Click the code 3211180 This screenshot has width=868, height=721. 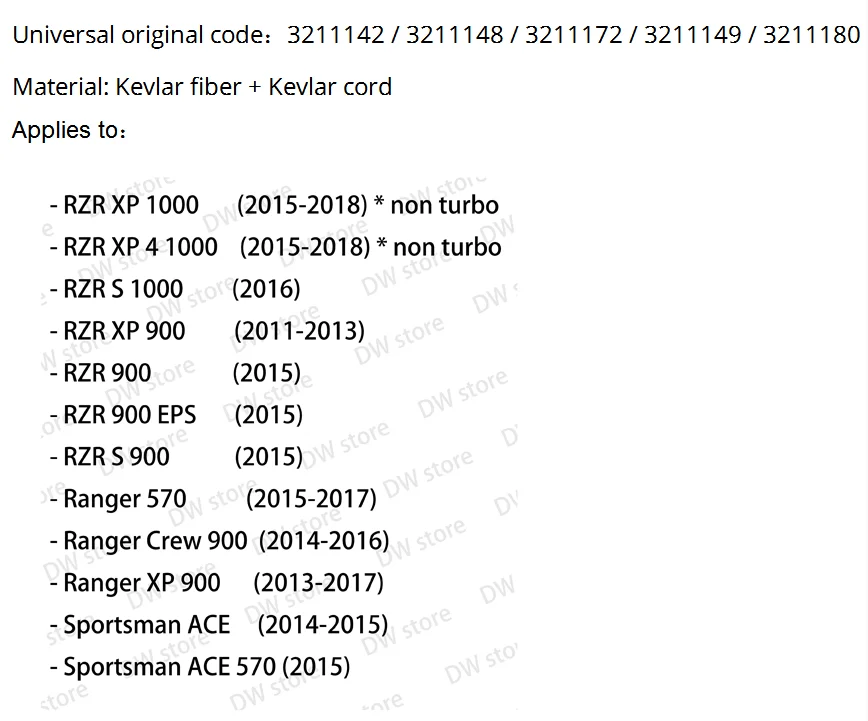pos(812,35)
